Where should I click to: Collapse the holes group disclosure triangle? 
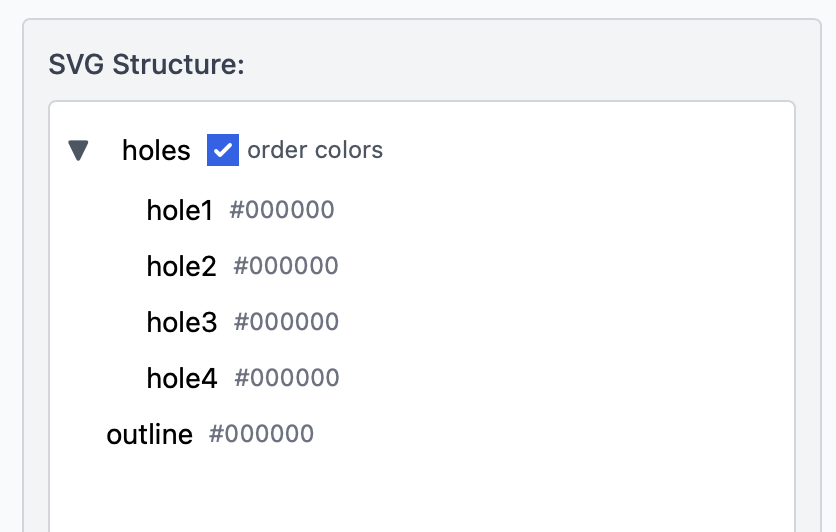tap(78, 151)
